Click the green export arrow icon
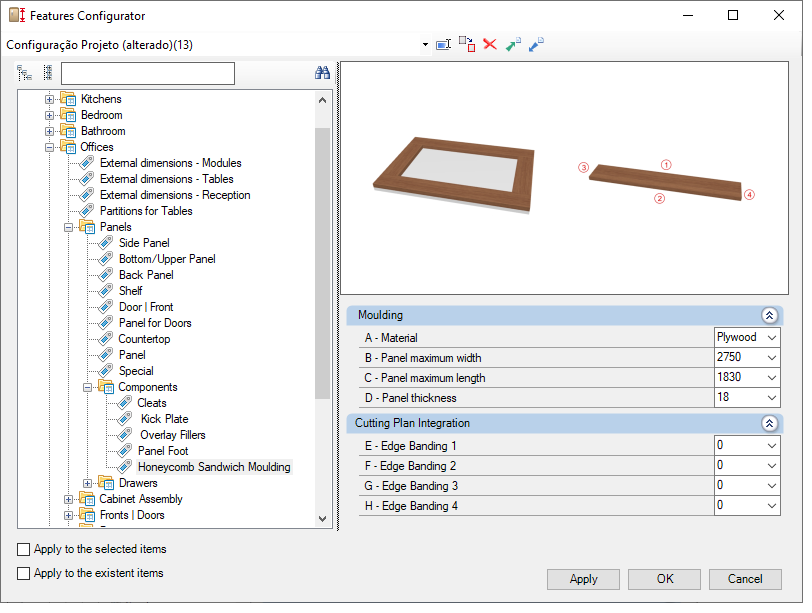 click(513, 45)
